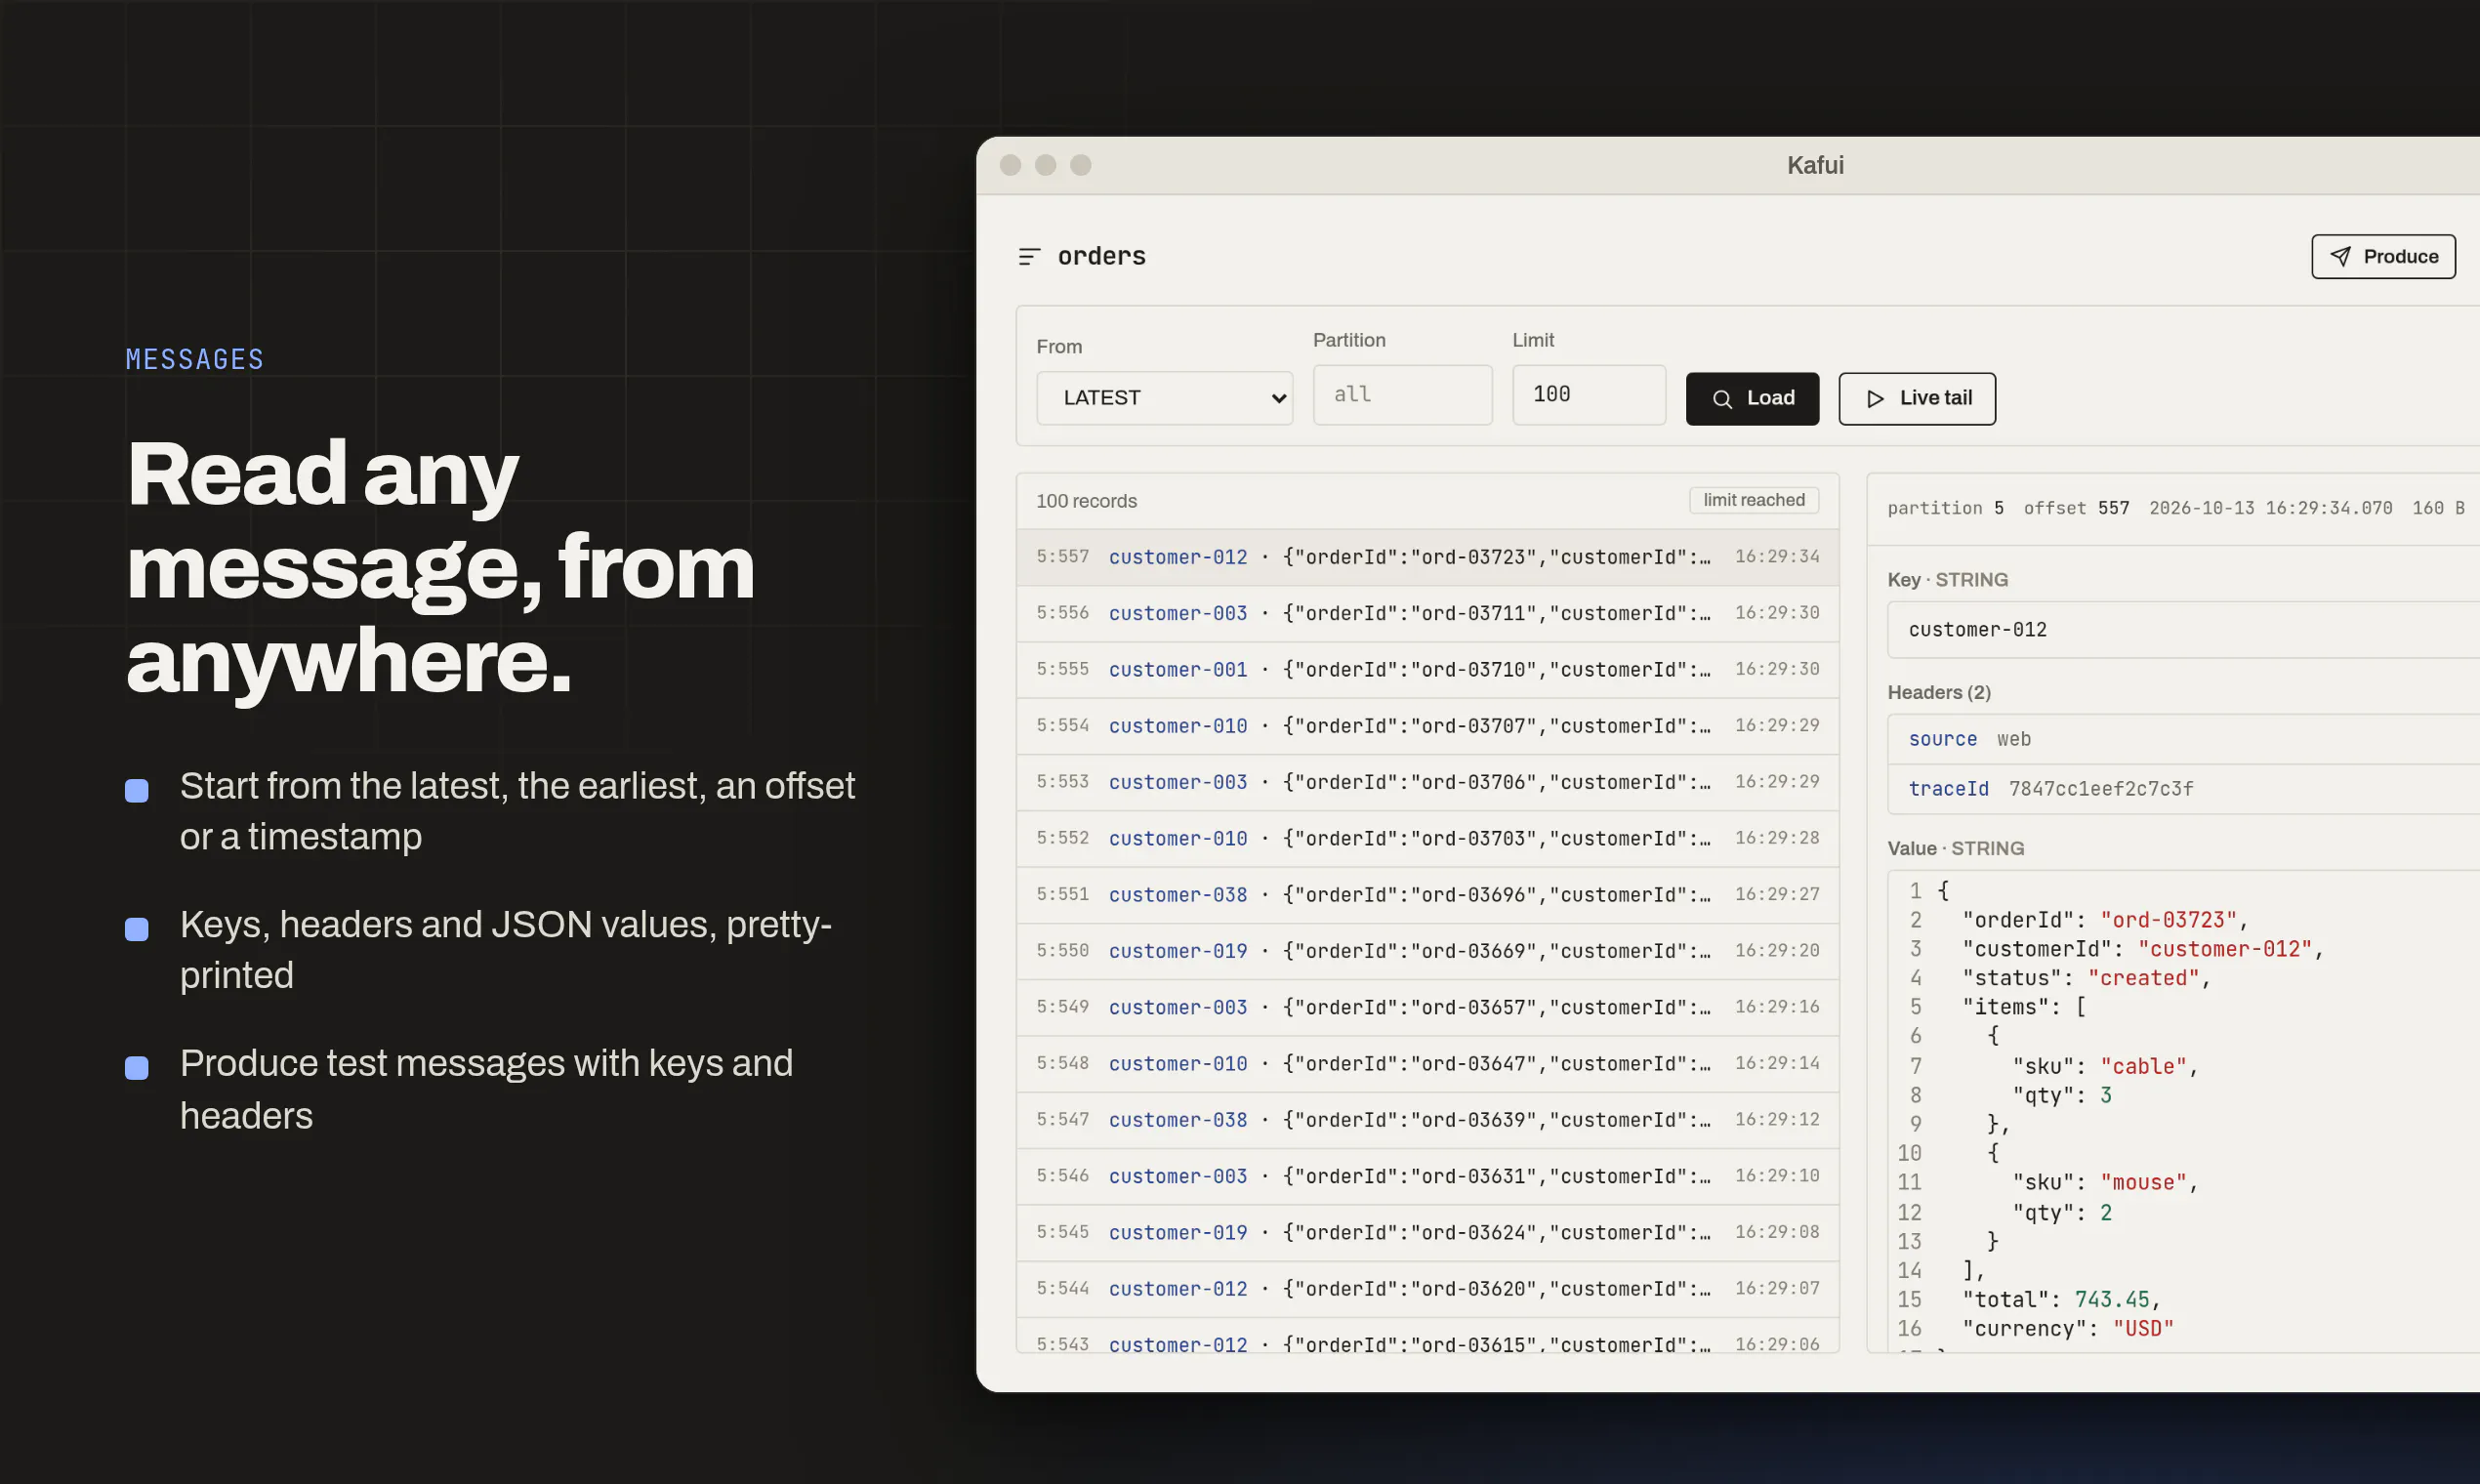Select record 5:544 with ord-03620
Image resolution: width=2480 pixels, height=1484 pixels.
tap(1427, 1289)
